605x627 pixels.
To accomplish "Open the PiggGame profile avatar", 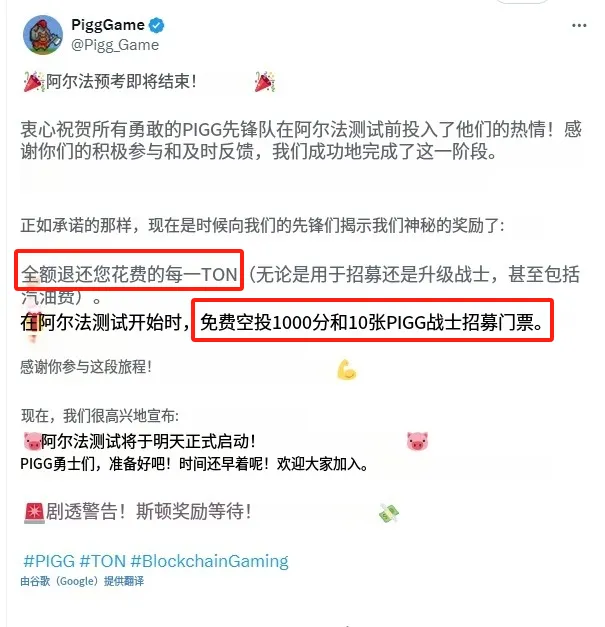I will click(43, 35).
